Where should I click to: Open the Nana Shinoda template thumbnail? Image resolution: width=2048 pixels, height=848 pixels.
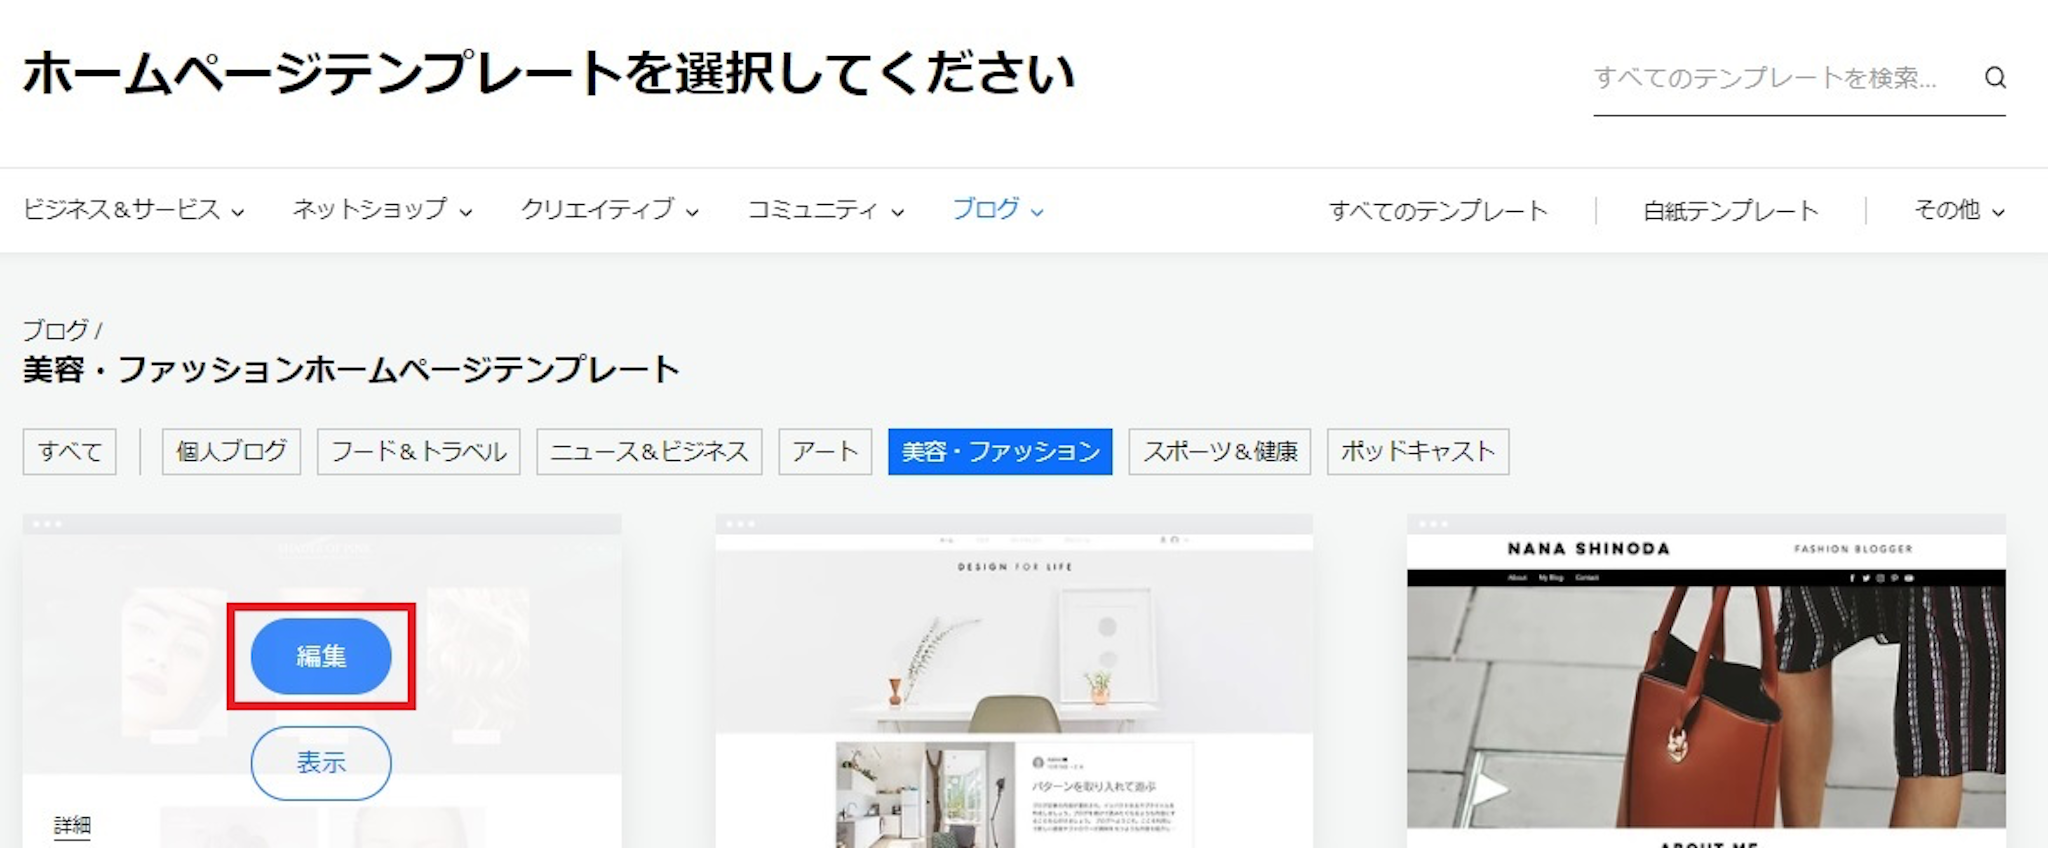point(1706,682)
